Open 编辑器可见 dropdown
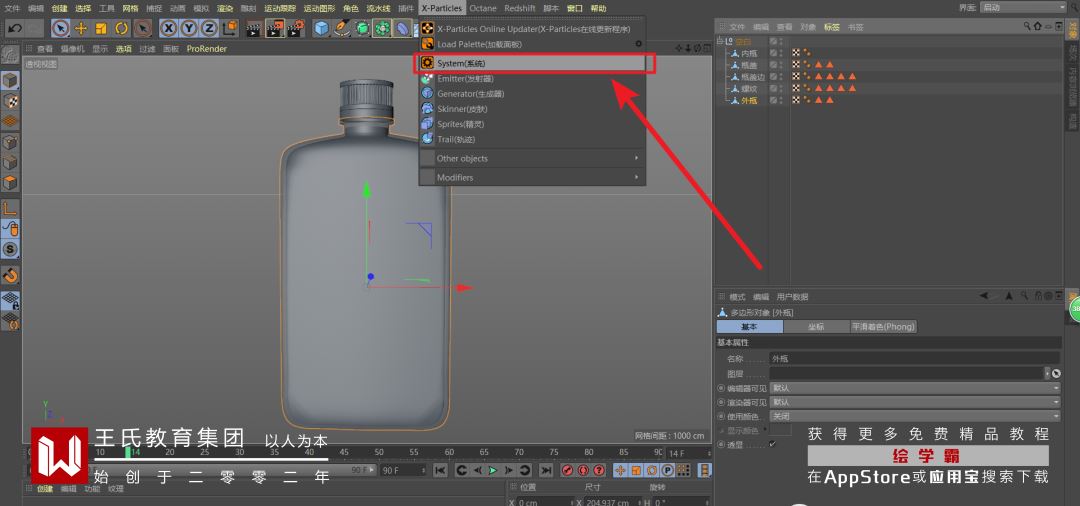Viewport: 1080px width, 506px height. [915, 388]
